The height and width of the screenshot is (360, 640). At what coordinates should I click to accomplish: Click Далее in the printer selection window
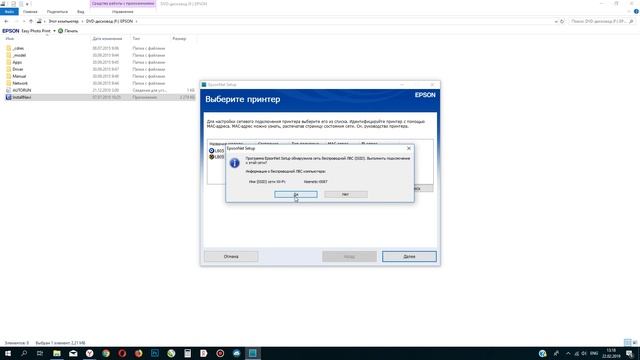click(409, 256)
